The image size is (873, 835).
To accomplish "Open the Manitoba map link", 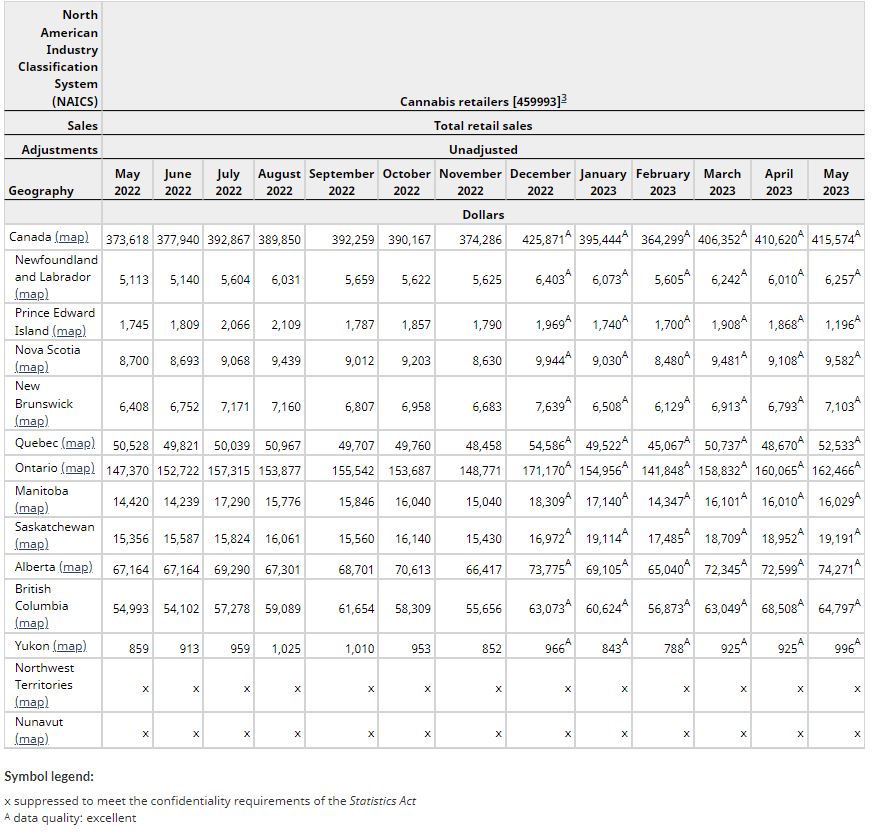I will [32, 508].
